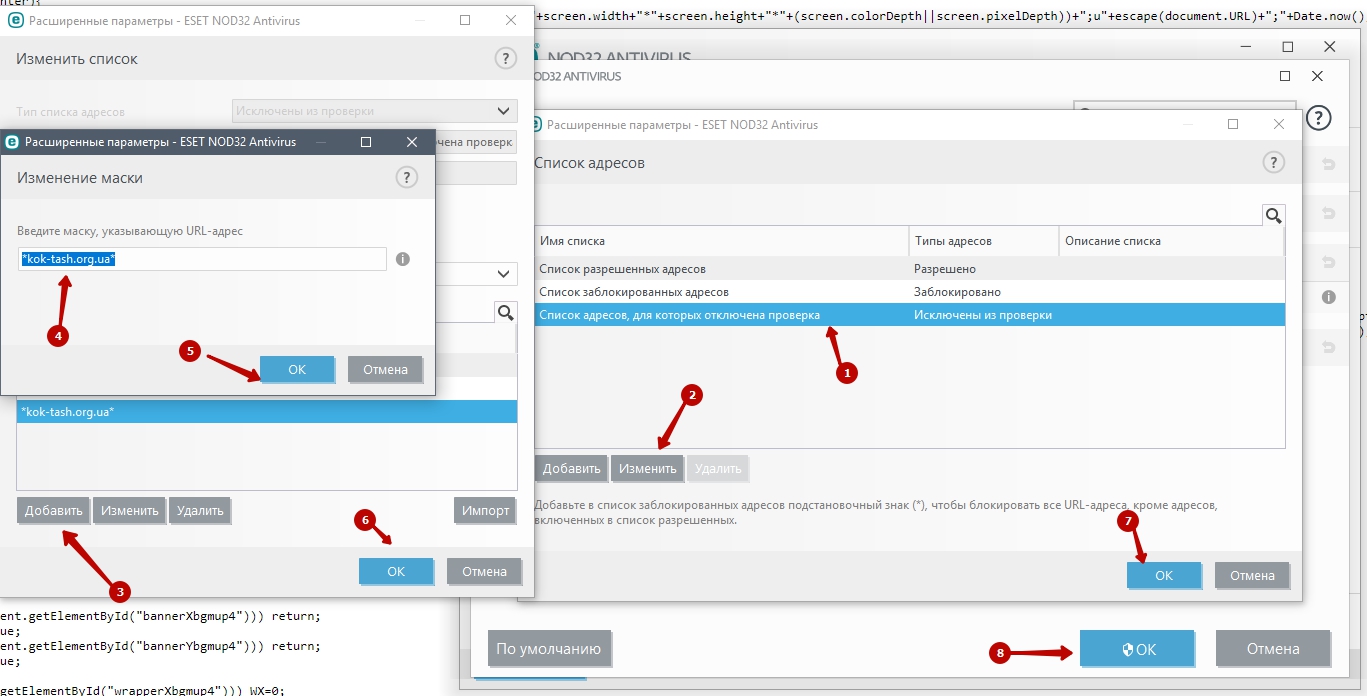This screenshot has width=1367, height=696.
Task: Click the По умолчанию button
Action: pos(548,649)
